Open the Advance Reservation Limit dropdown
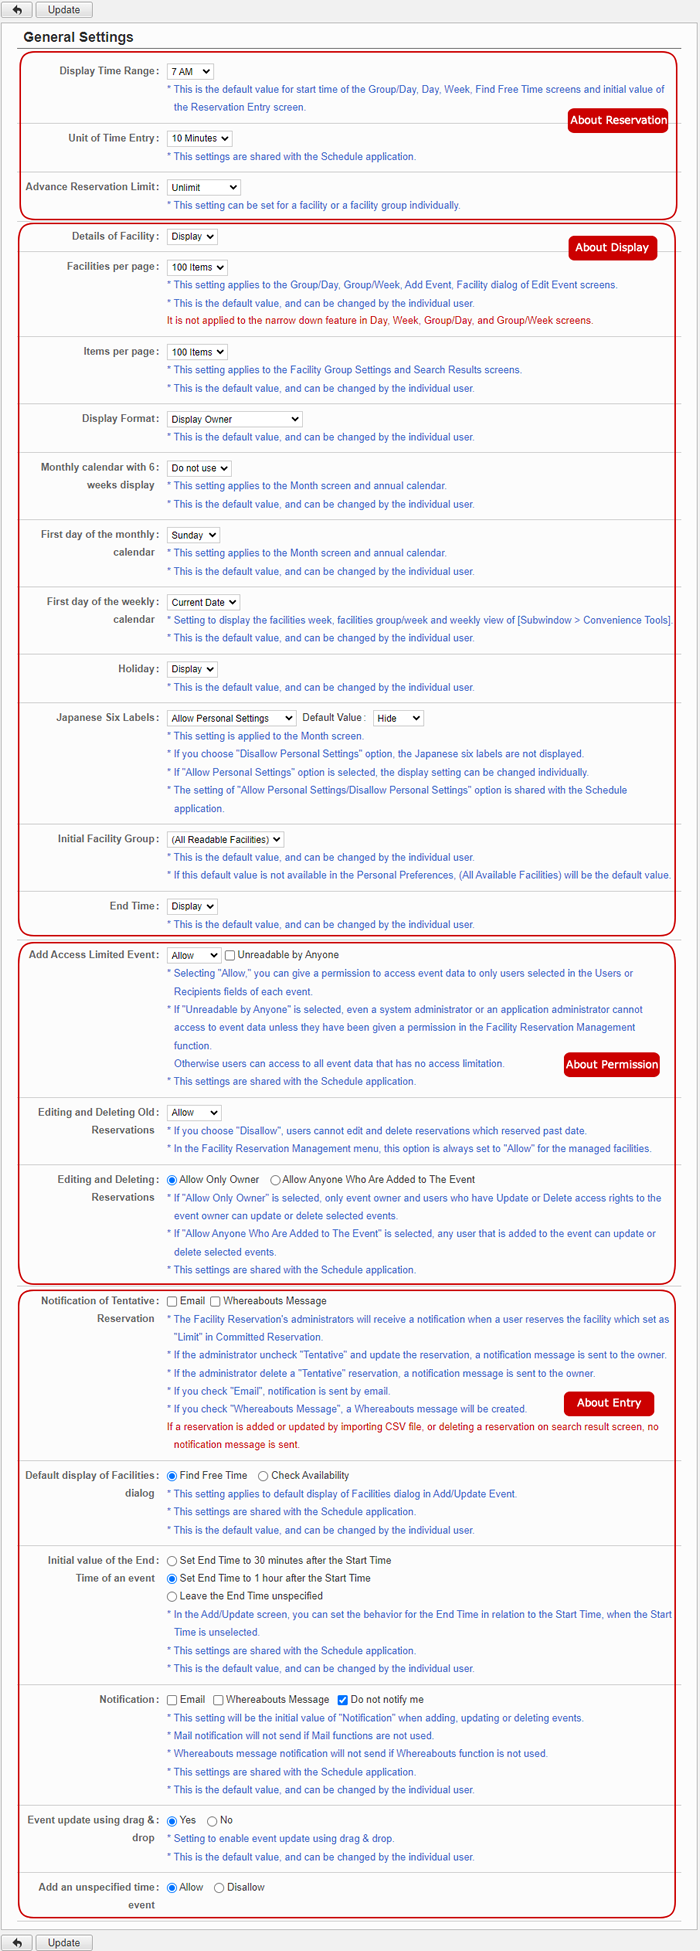 click(204, 187)
